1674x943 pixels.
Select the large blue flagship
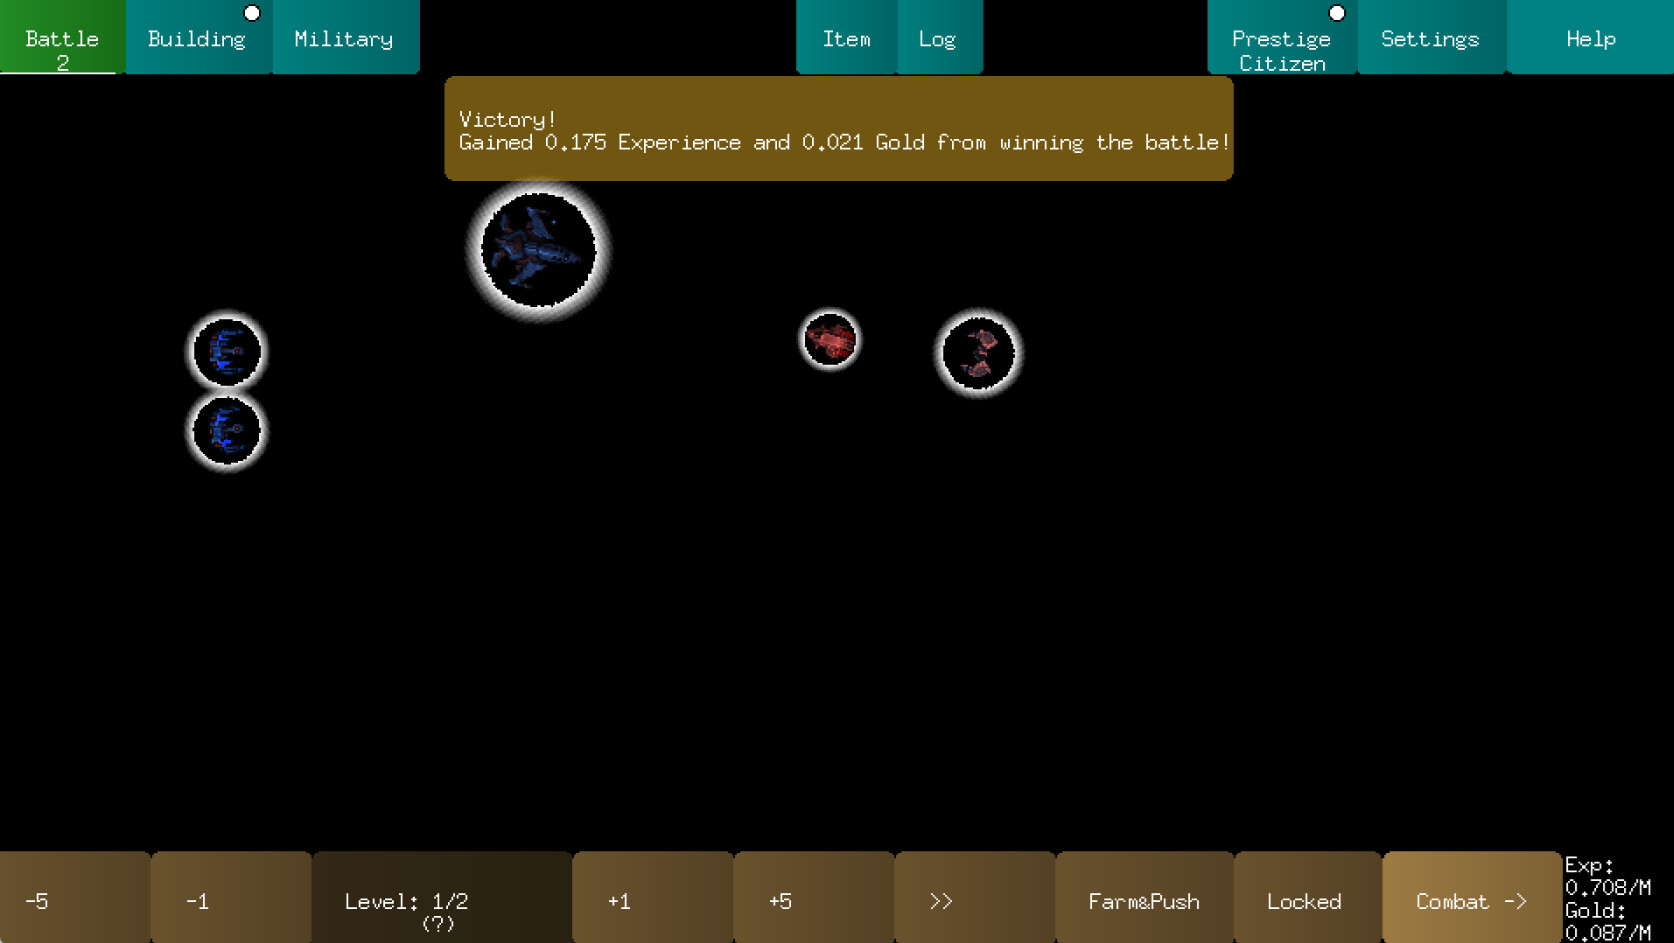[x=537, y=250]
